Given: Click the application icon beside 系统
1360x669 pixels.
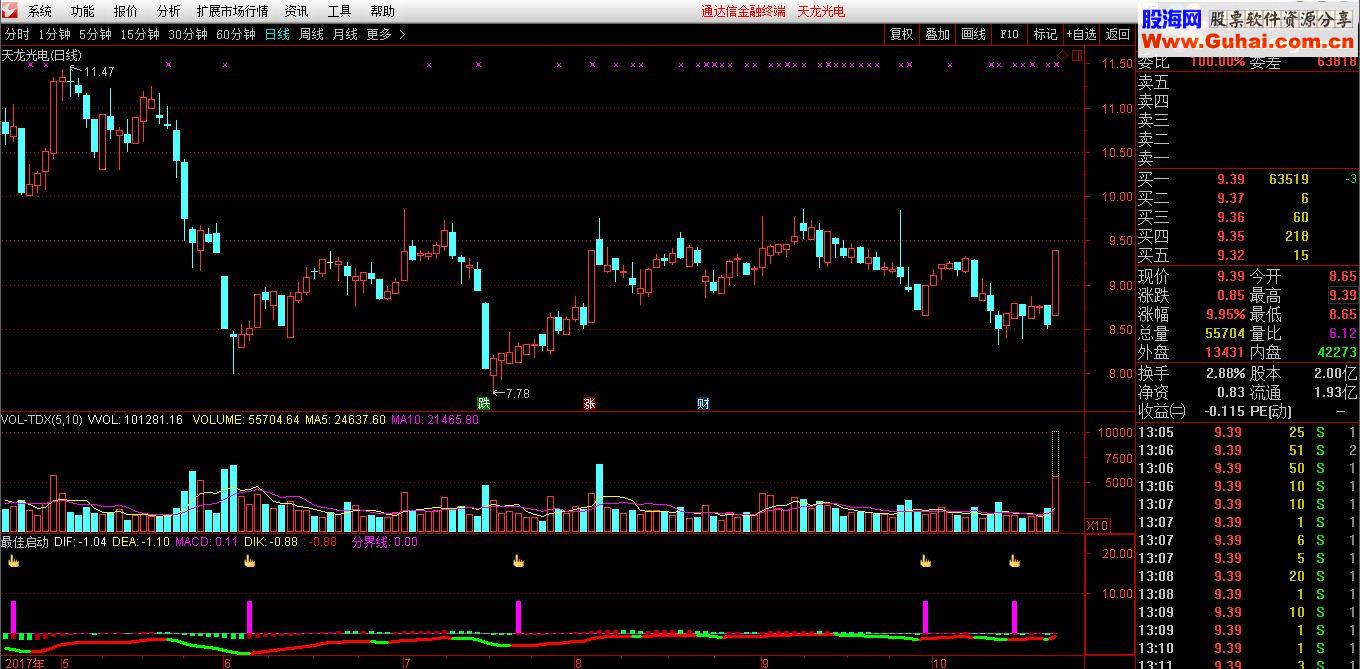Looking at the screenshot, I should (11, 11).
